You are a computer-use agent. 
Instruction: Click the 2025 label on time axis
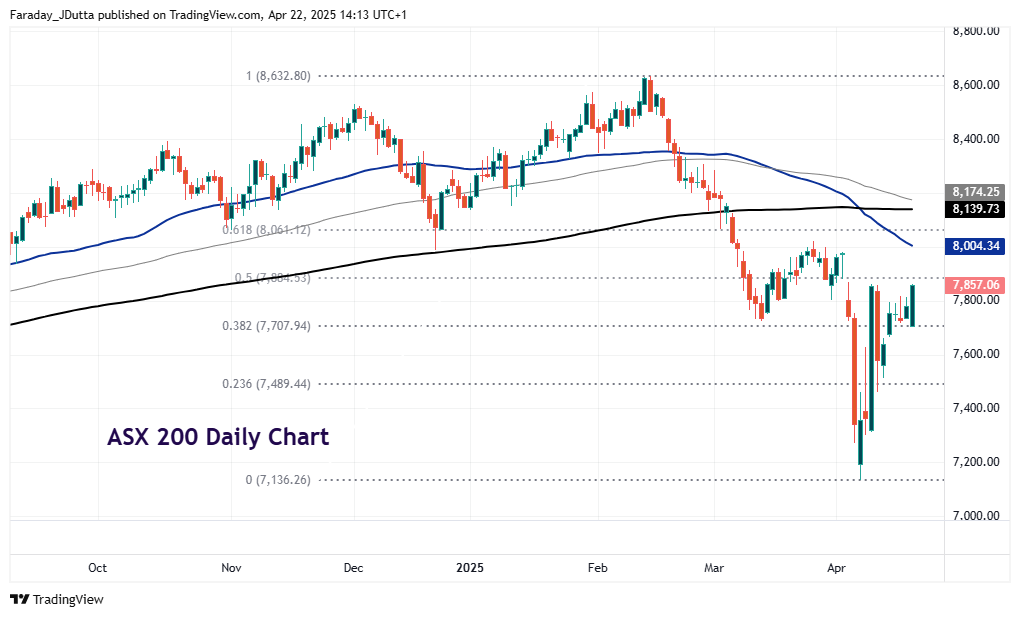[470, 568]
